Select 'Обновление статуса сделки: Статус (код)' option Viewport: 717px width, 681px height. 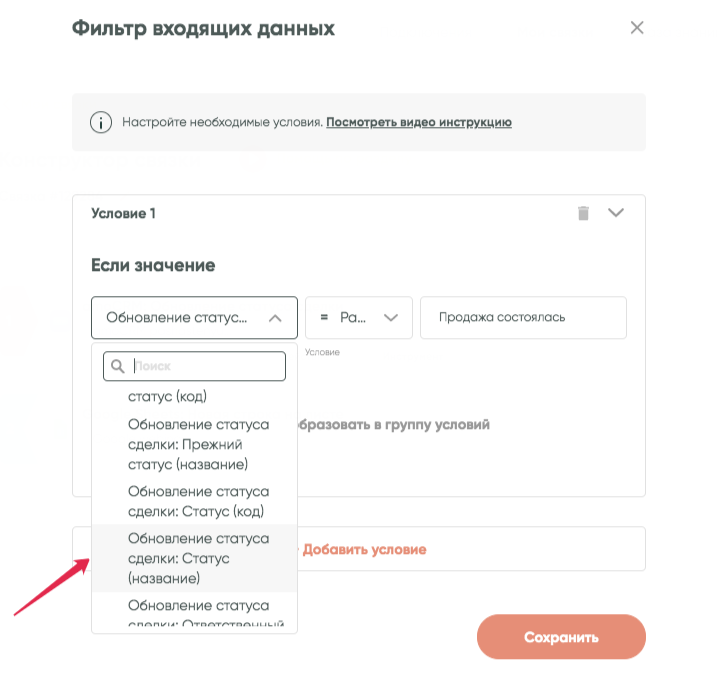pyautogui.click(x=199, y=501)
